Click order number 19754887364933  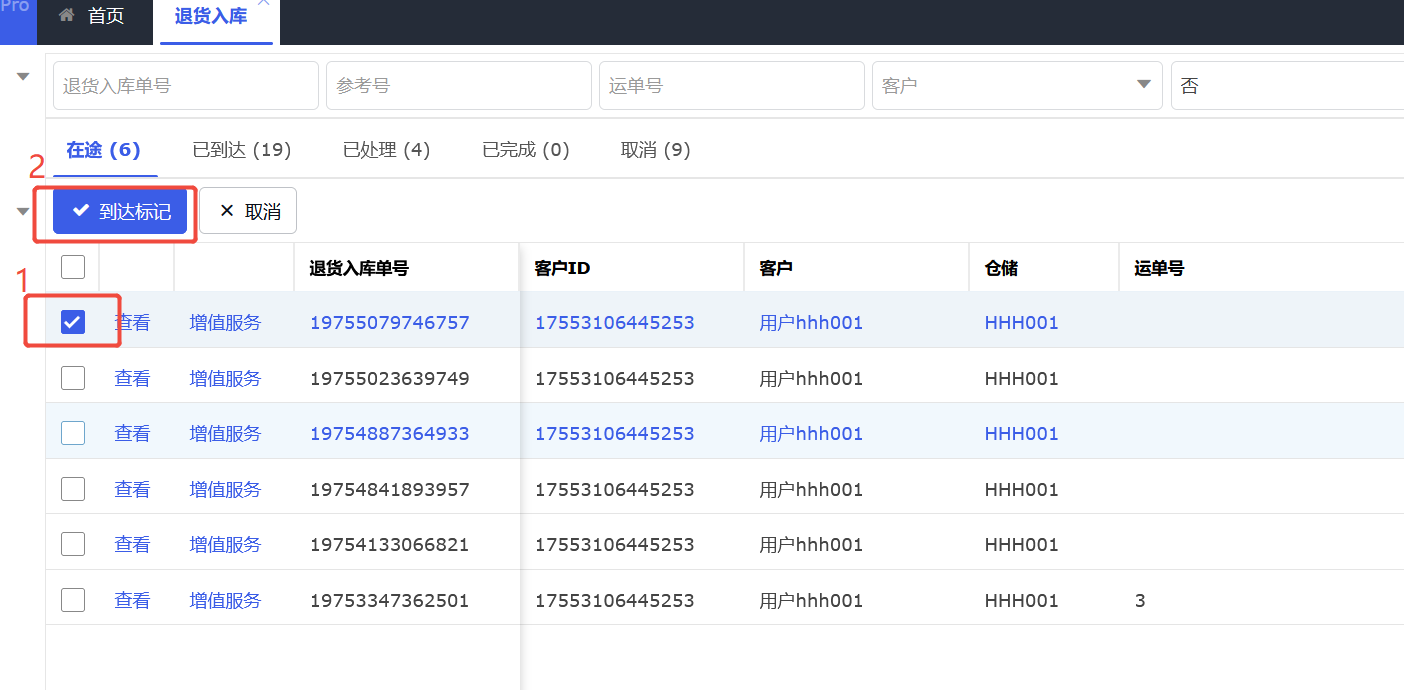tap(390, 433)
